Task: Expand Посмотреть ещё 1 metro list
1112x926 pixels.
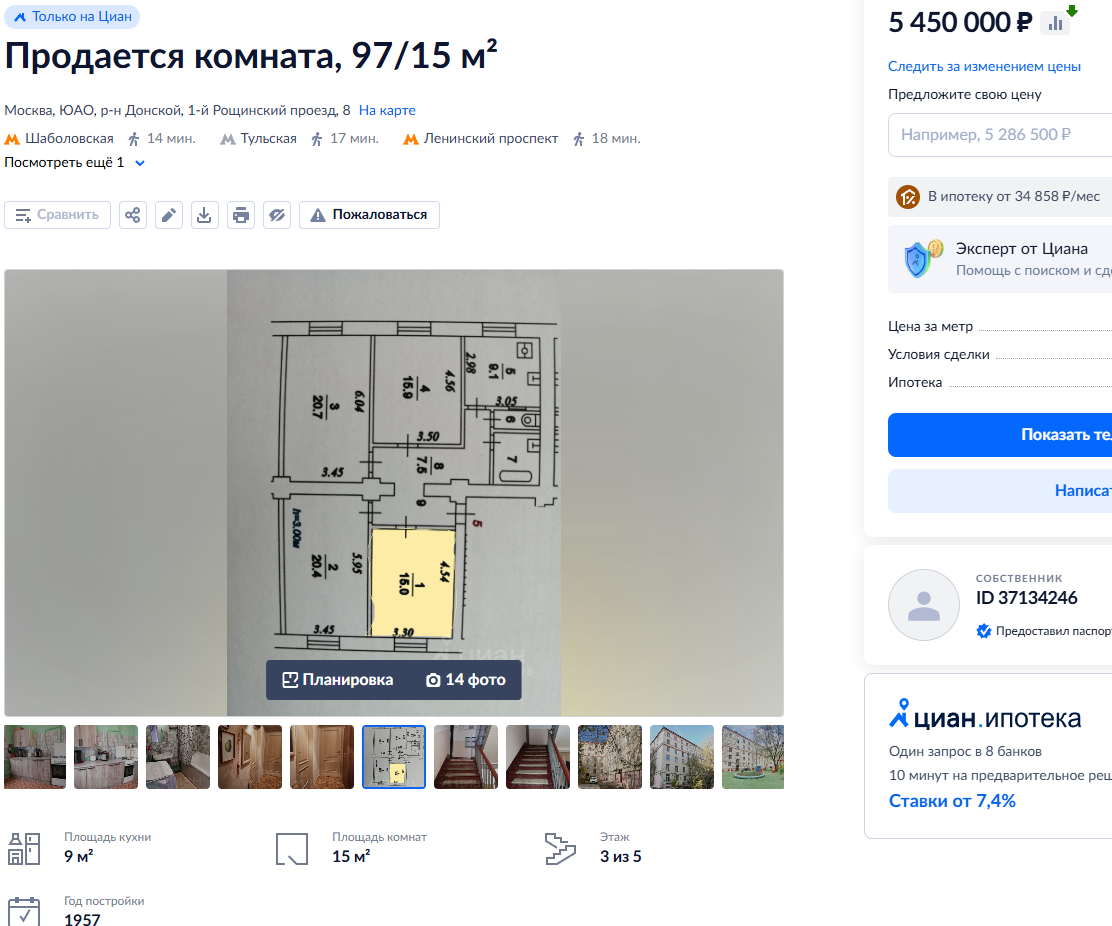Action: coord(74,162)
